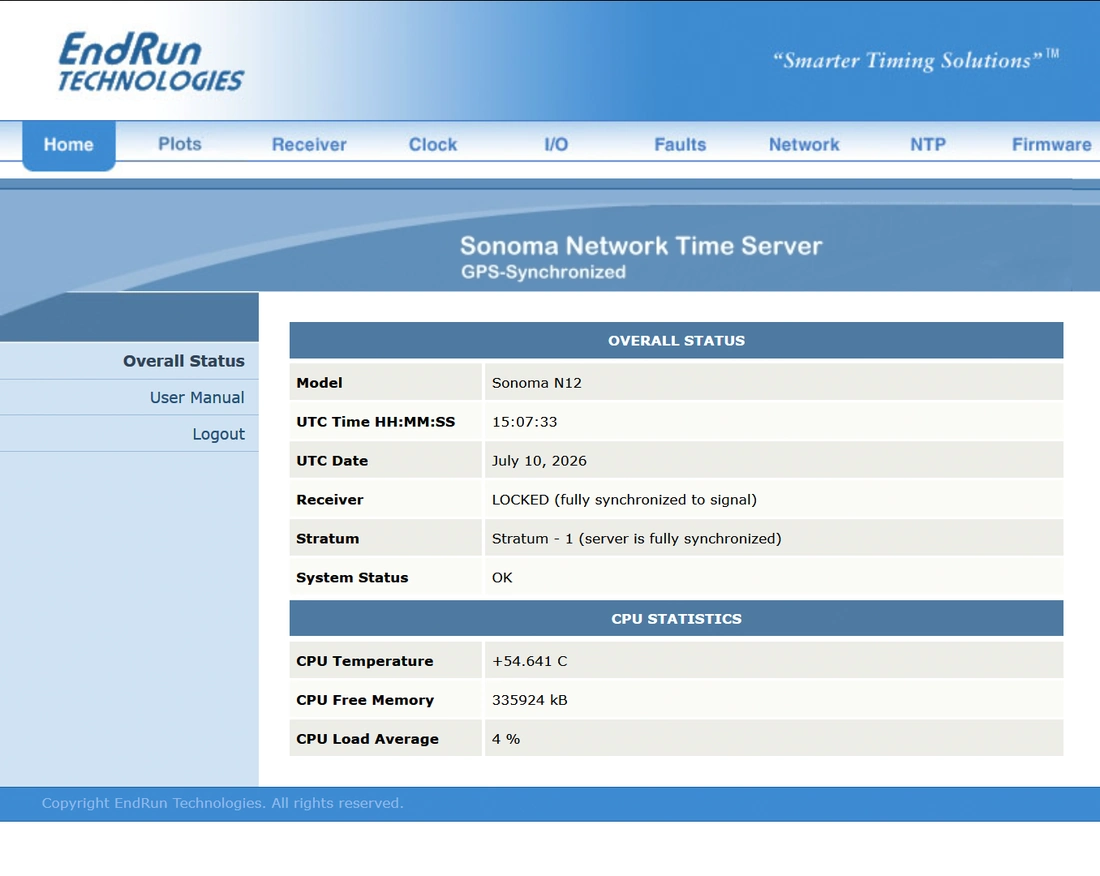Go to the Firmware tab
This screenshot has width=1100, height=876.
[1051, 144]
